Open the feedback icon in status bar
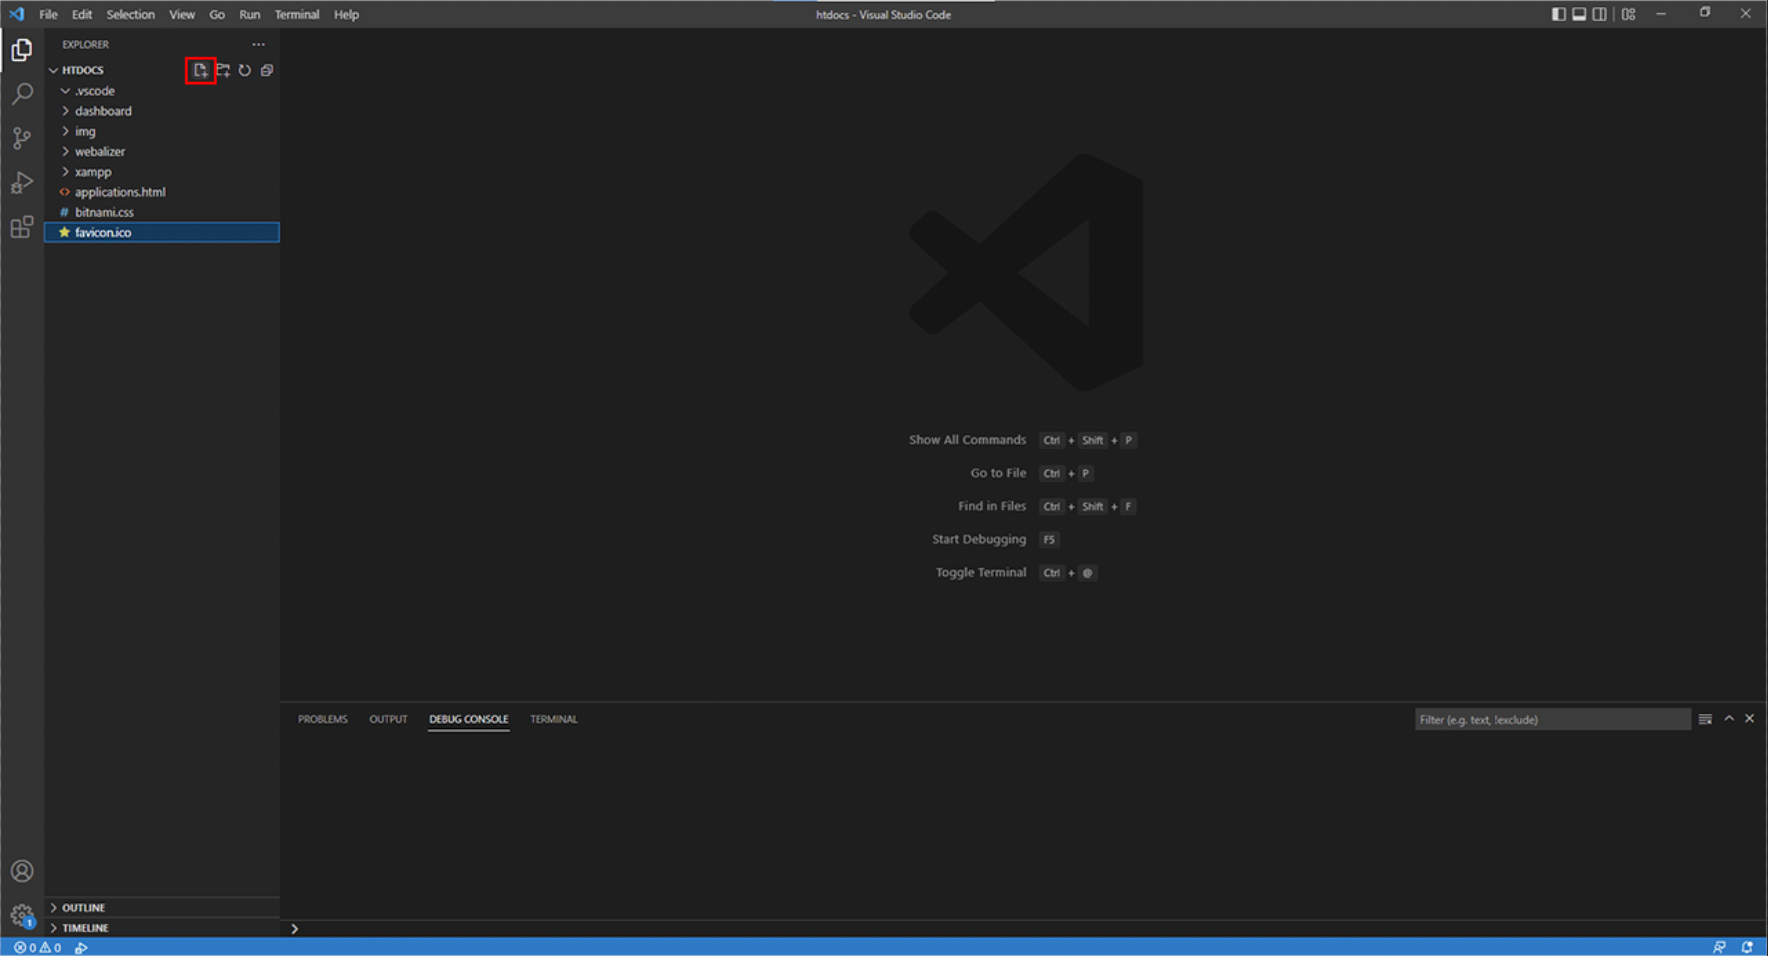Viewport: 1768px width, 956px height. point(1719,947)
